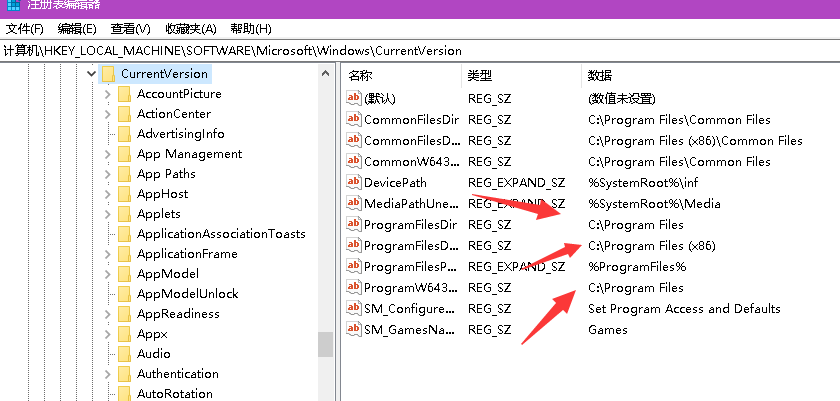Click the string icon beside DevicePath
The image size is (840, 401).
pos(353,182)
